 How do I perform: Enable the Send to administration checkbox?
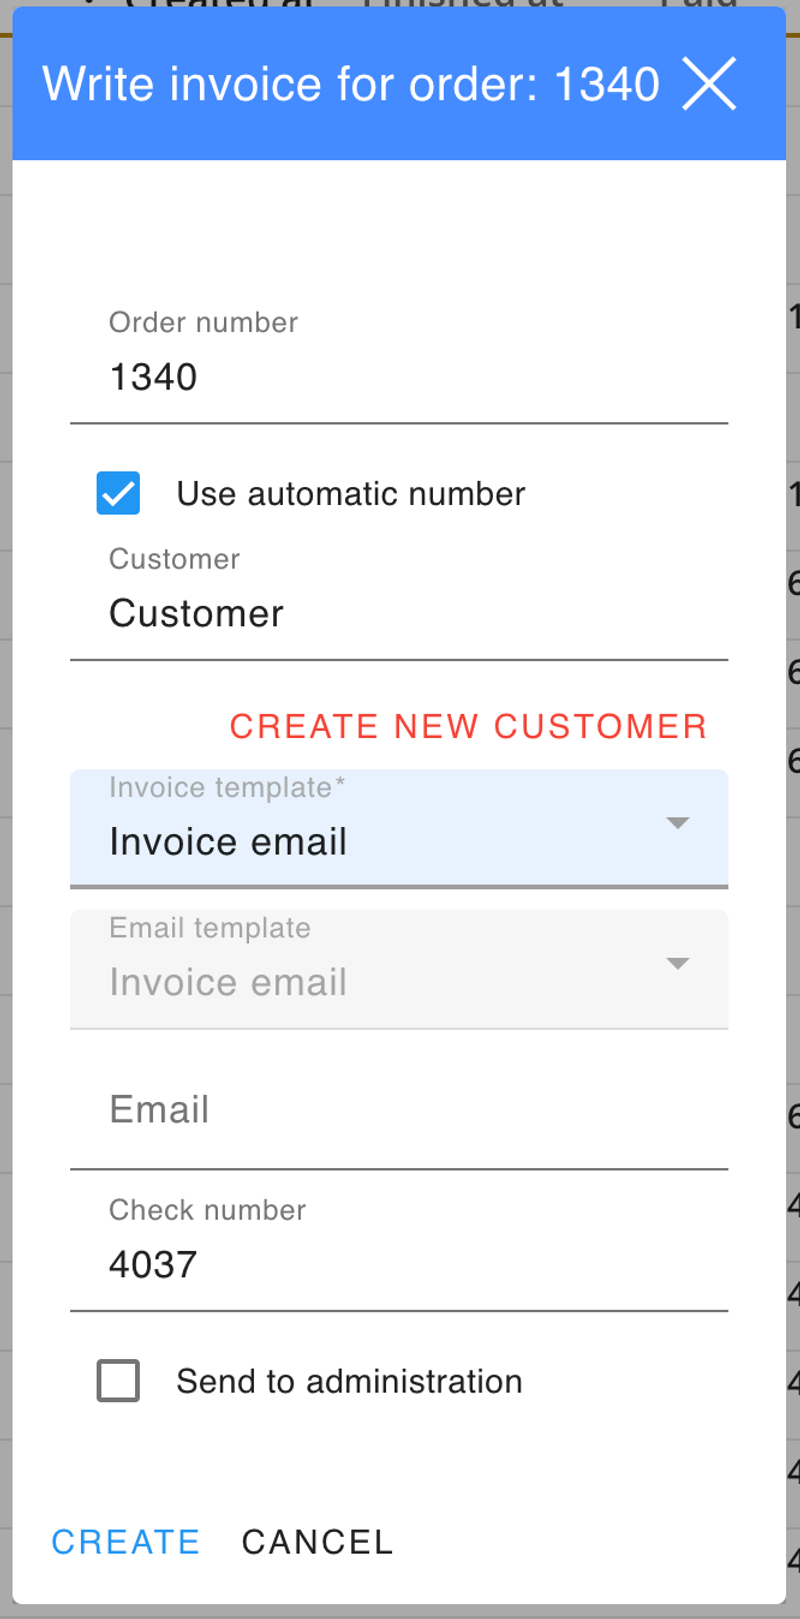click(x=118, y=1381)
